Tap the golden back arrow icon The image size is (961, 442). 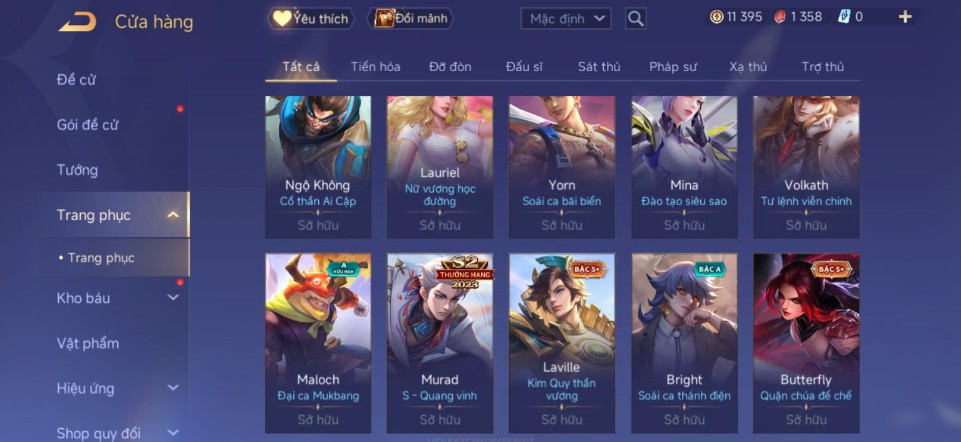click(x=78, y=22)
